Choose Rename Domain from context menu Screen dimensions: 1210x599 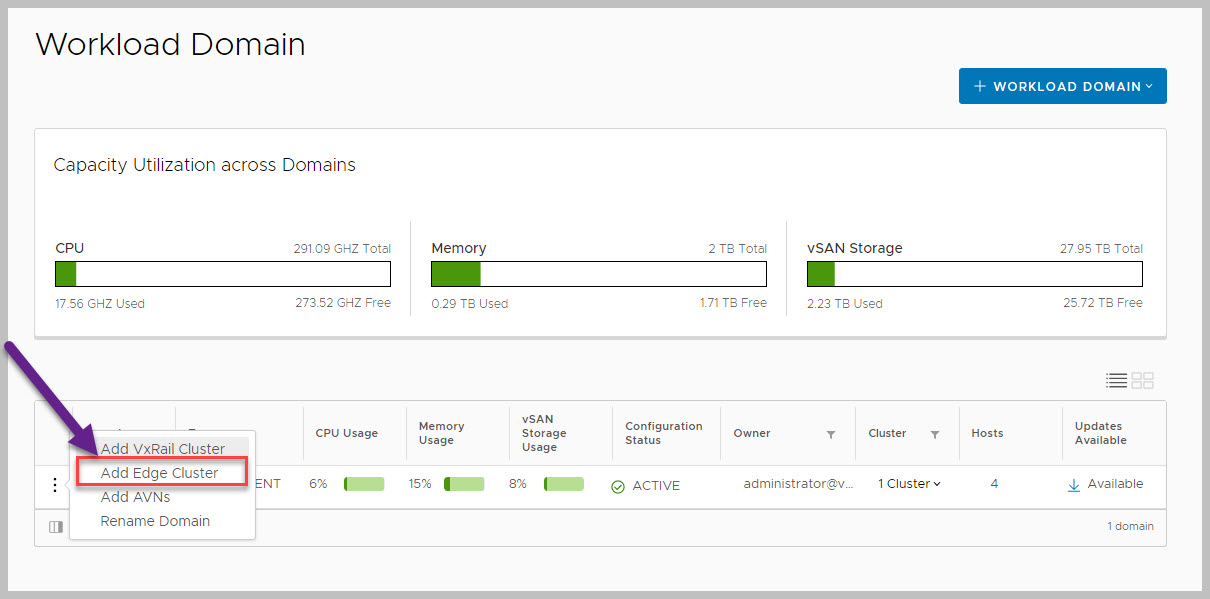(155, 521)
